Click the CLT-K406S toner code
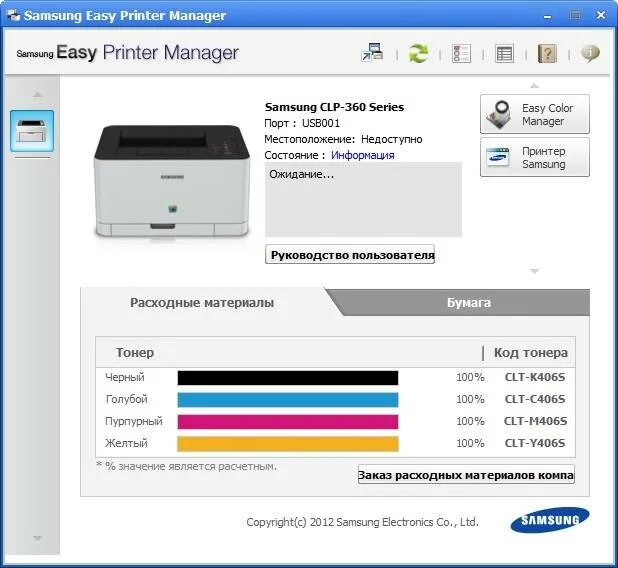Screen dimensions: 618x568 coord(535,377)
